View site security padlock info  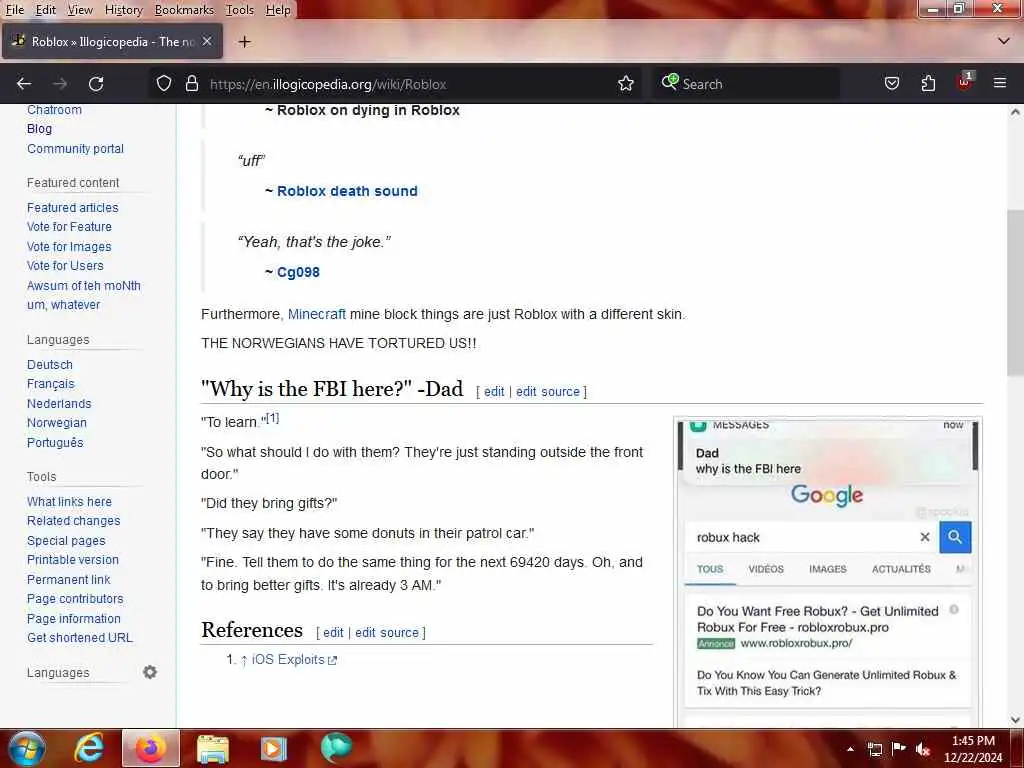click(191, 84)
